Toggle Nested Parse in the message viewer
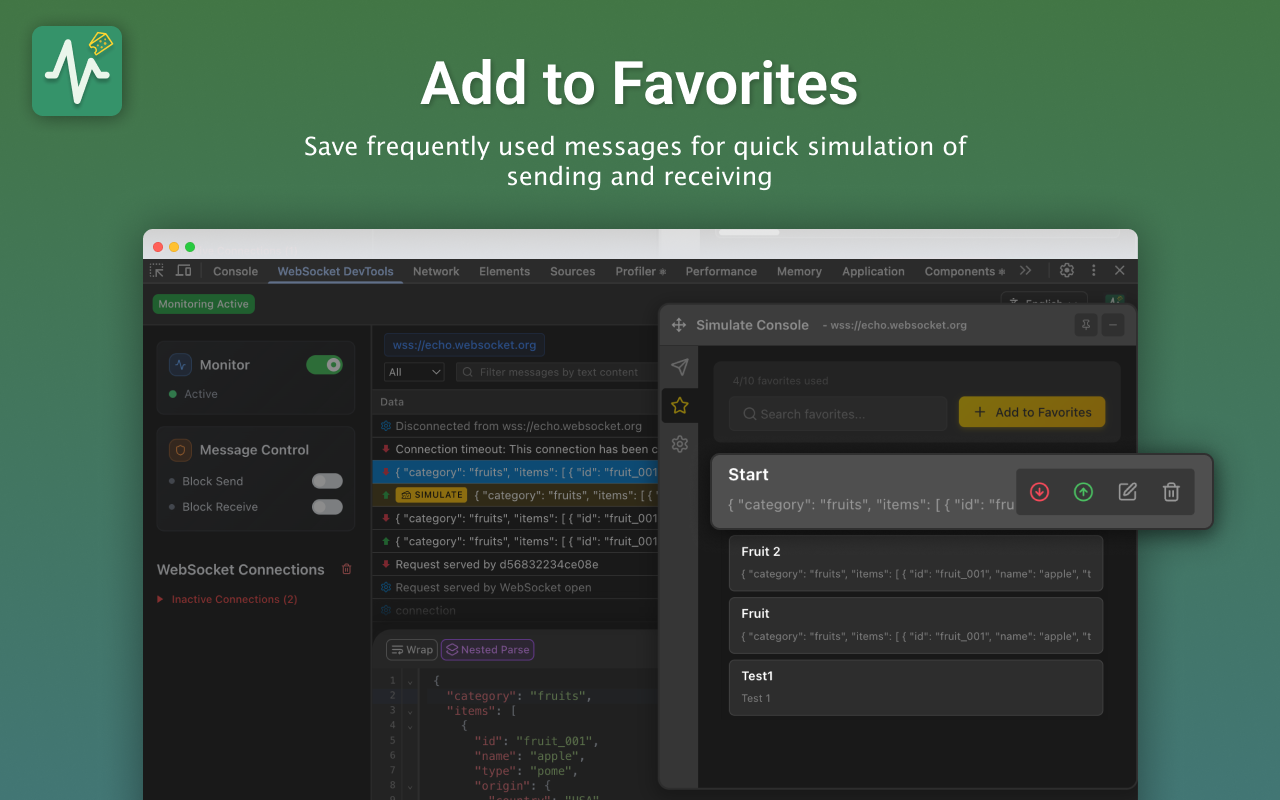This screenshot has height=800, width=1280. (x=487, y=649)
